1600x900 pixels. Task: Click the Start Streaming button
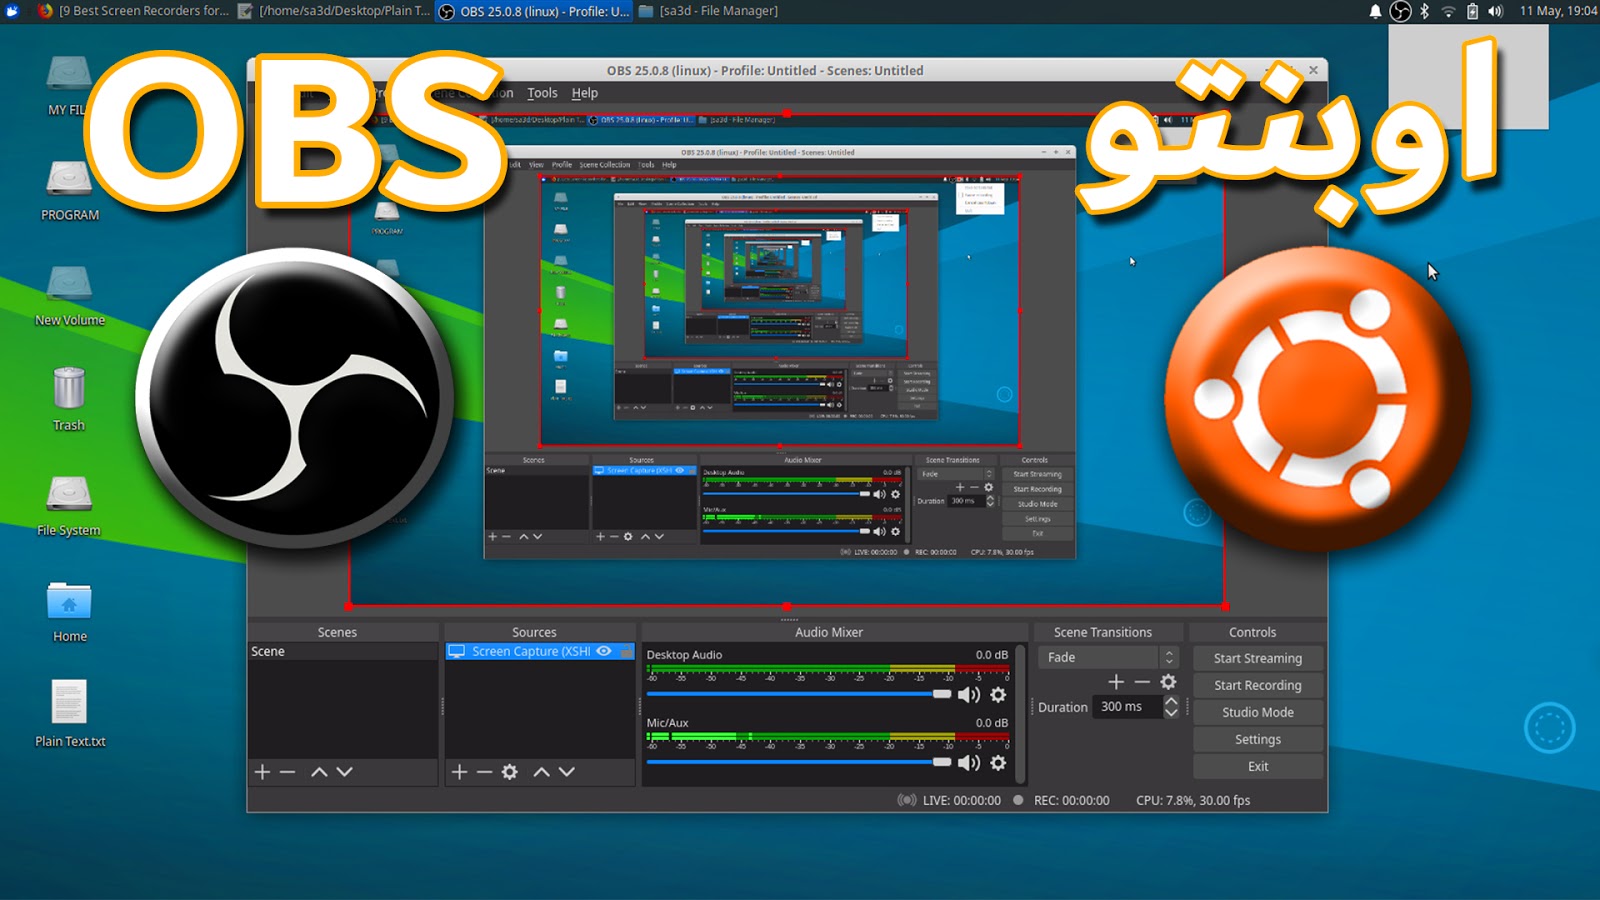click(1258, 658)
